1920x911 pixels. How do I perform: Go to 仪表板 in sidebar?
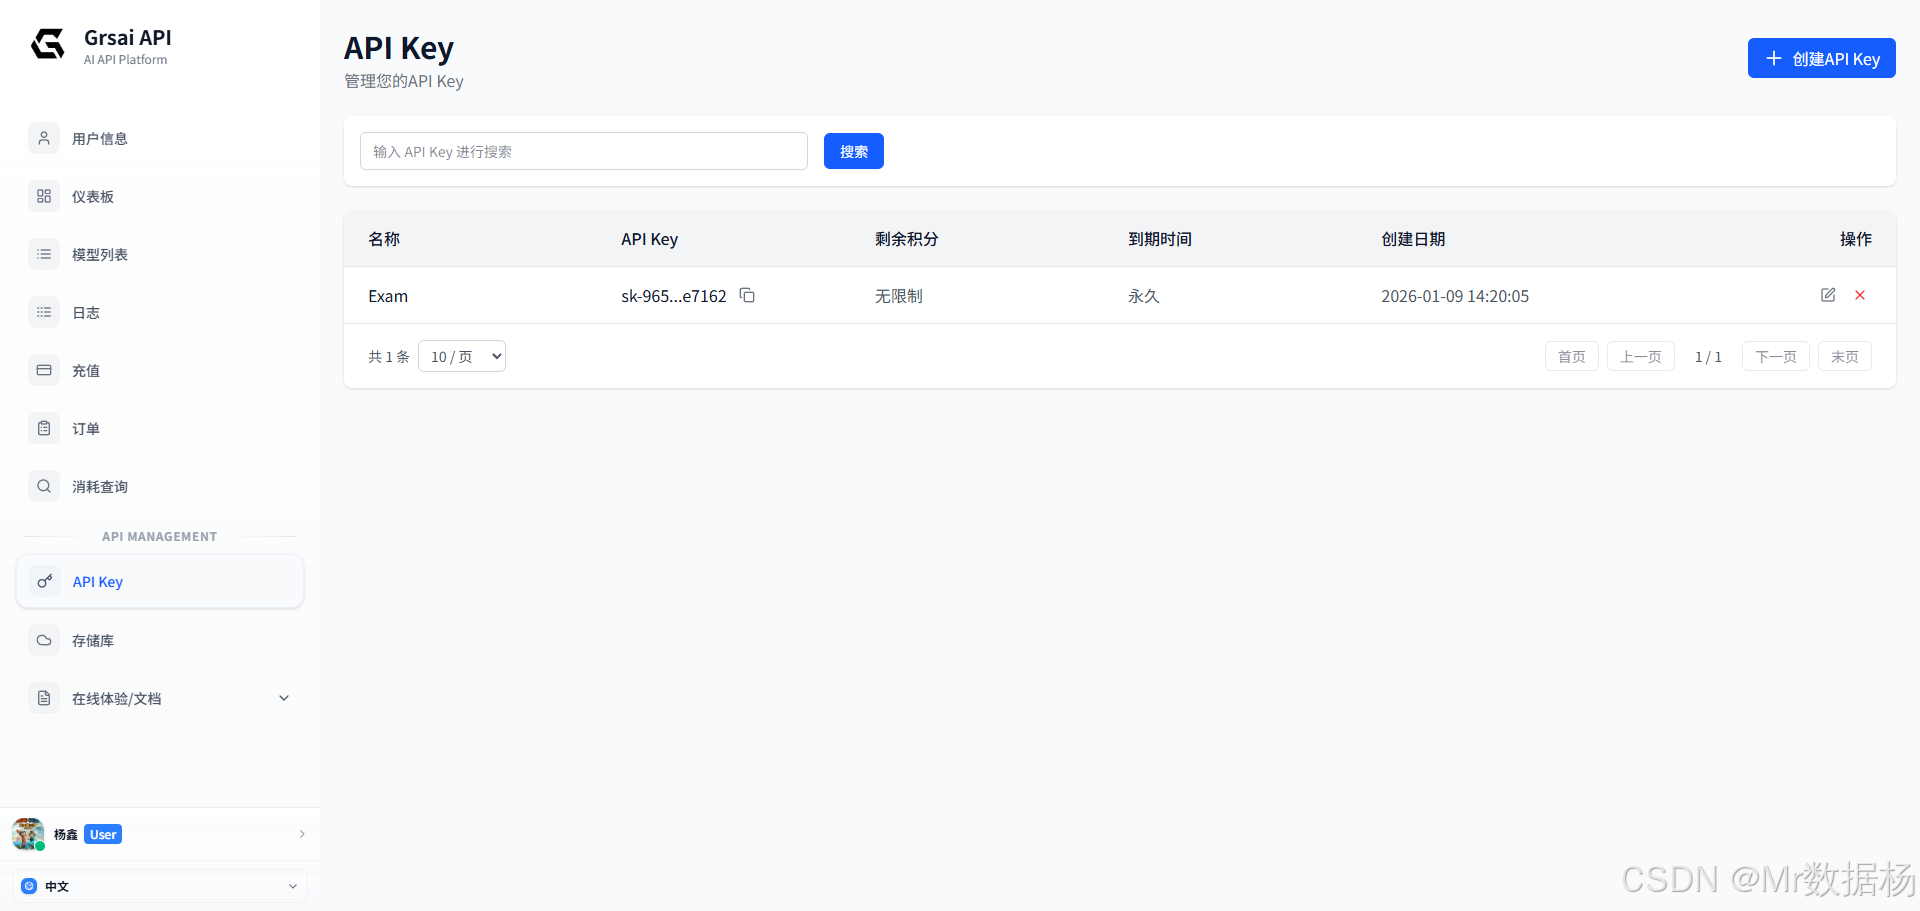(160, 196)
